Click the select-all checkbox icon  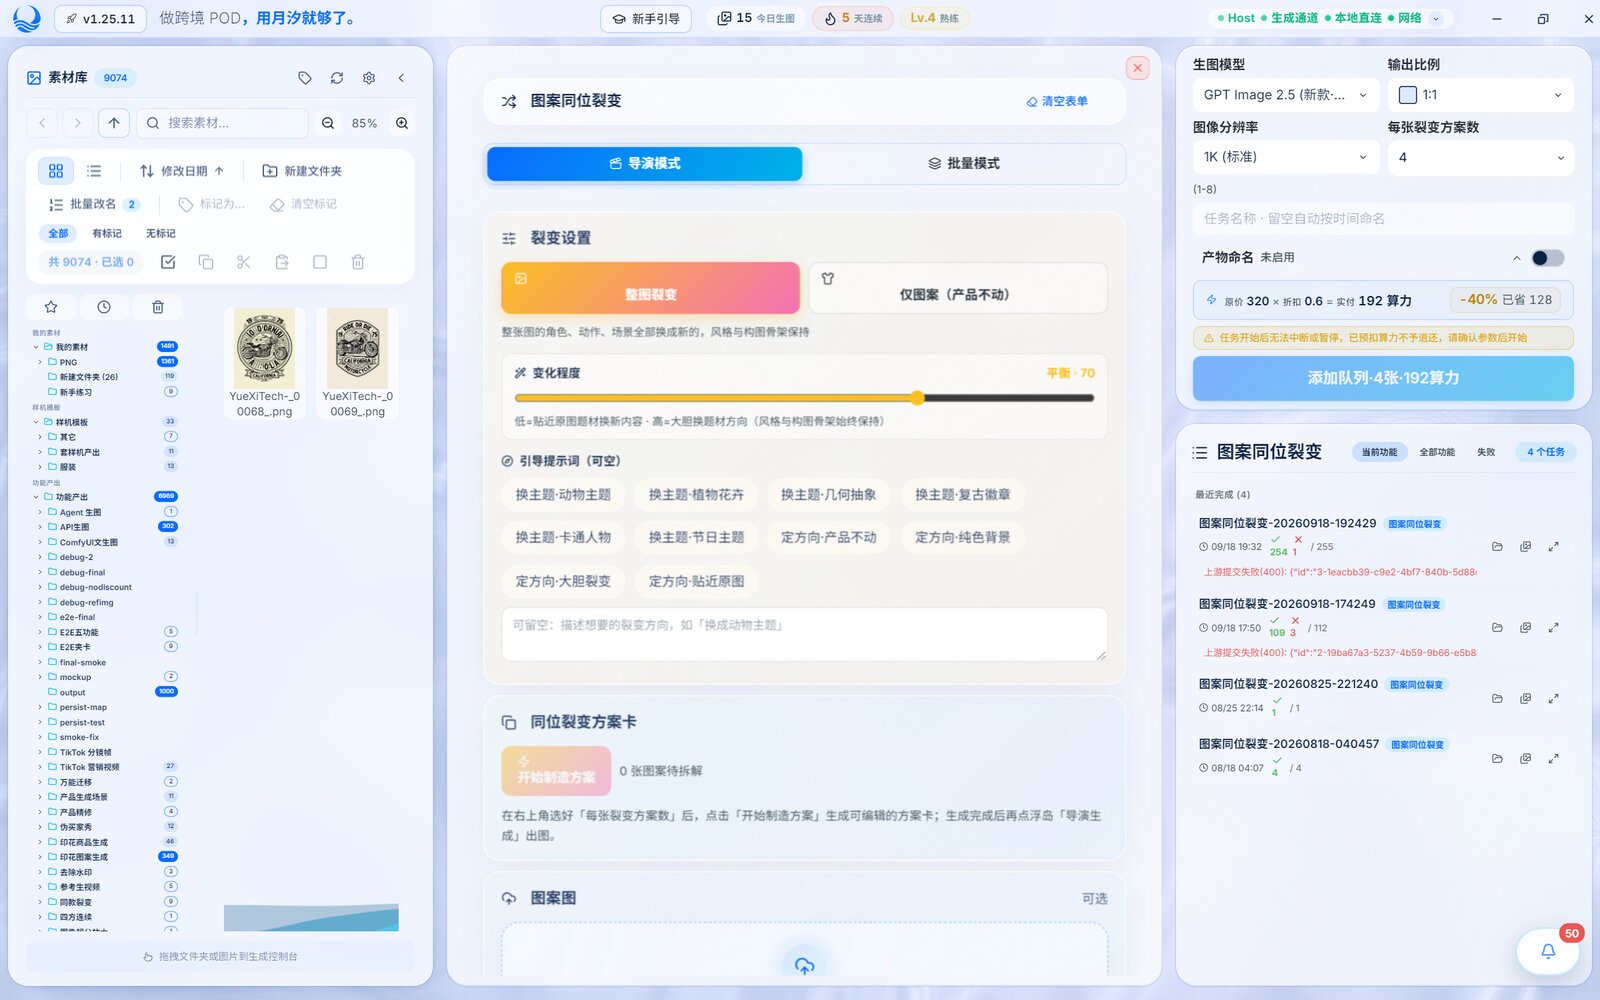pos(168,262)
